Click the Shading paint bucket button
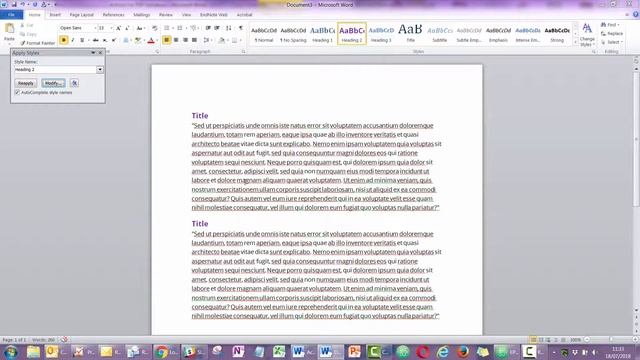 tap(222, 40)
